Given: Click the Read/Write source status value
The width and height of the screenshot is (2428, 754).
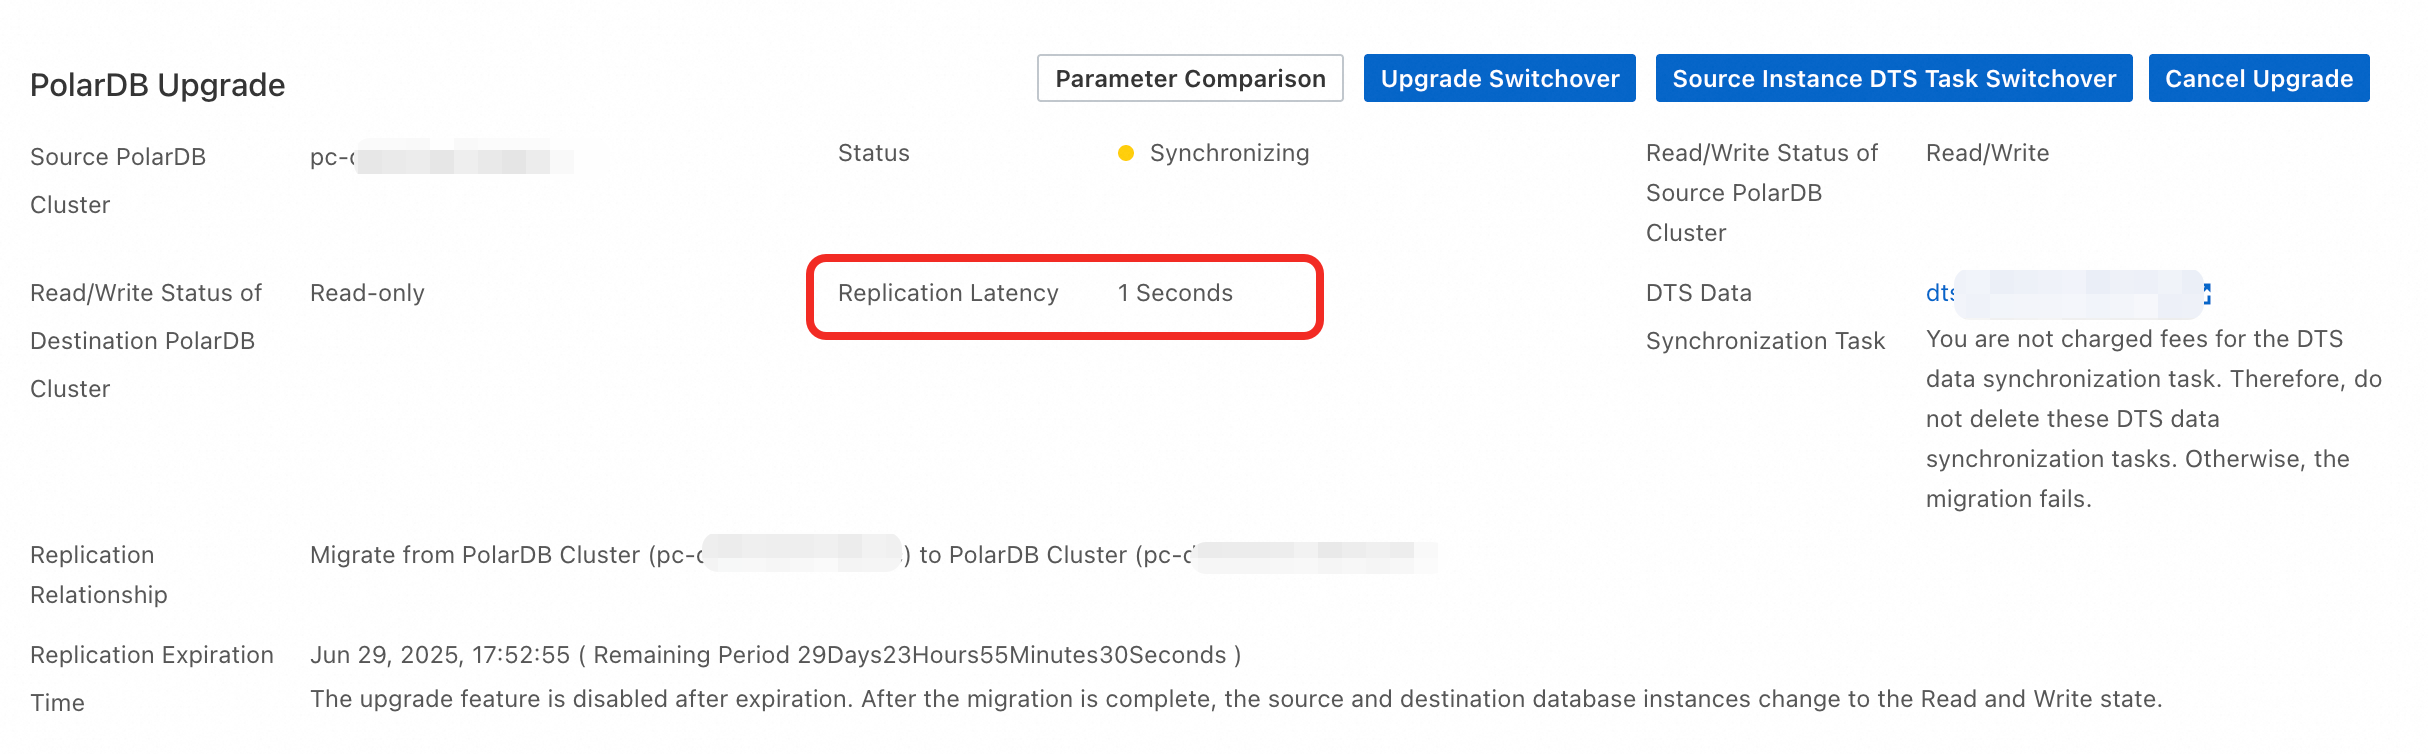Looking at the screenshot, I should point(1987,153).
